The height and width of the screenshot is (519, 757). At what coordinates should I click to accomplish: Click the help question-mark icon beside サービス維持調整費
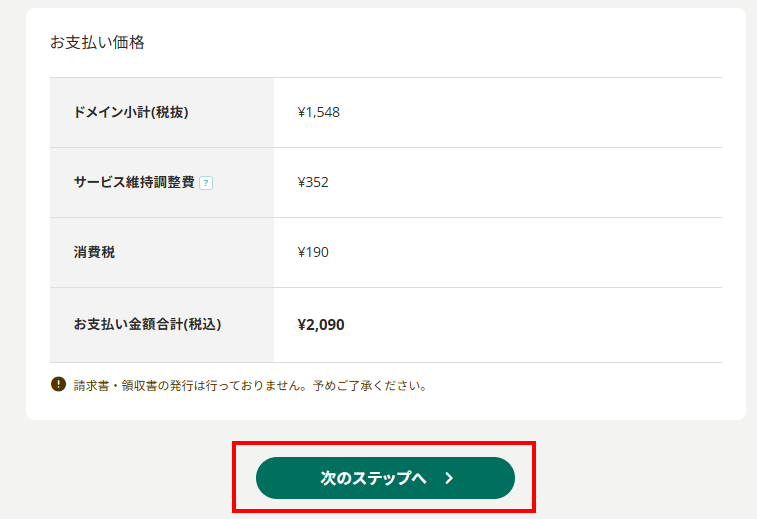tap(206, 183)
